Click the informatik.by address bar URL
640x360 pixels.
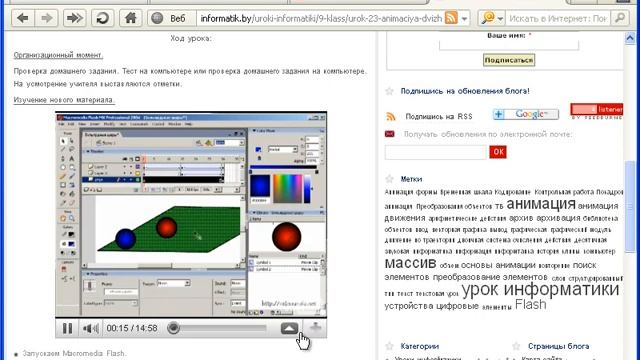(321, 18)
